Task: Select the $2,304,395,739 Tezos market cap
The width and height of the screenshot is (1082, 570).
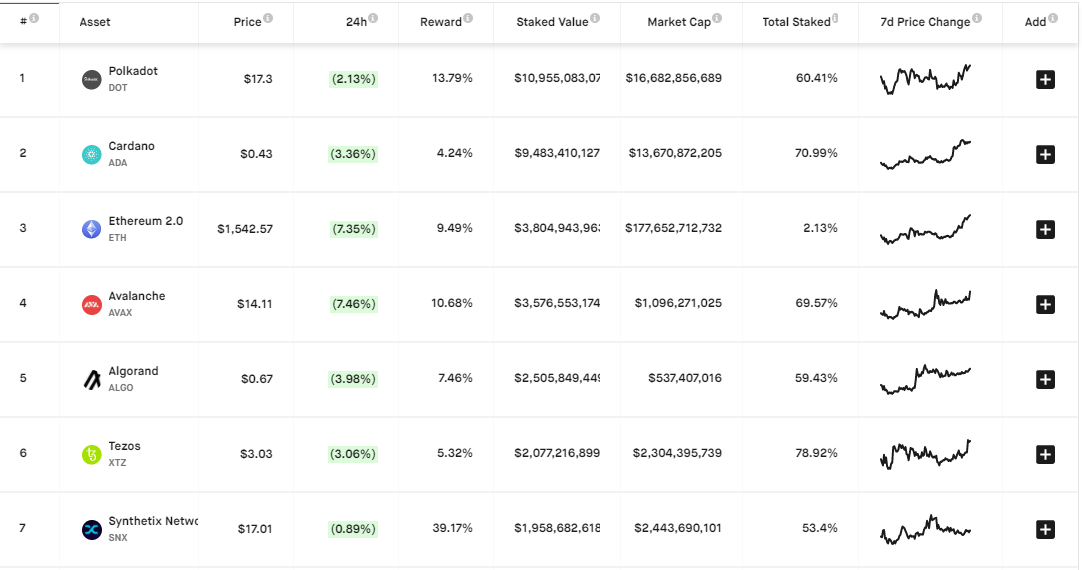Action: (677, 453)
